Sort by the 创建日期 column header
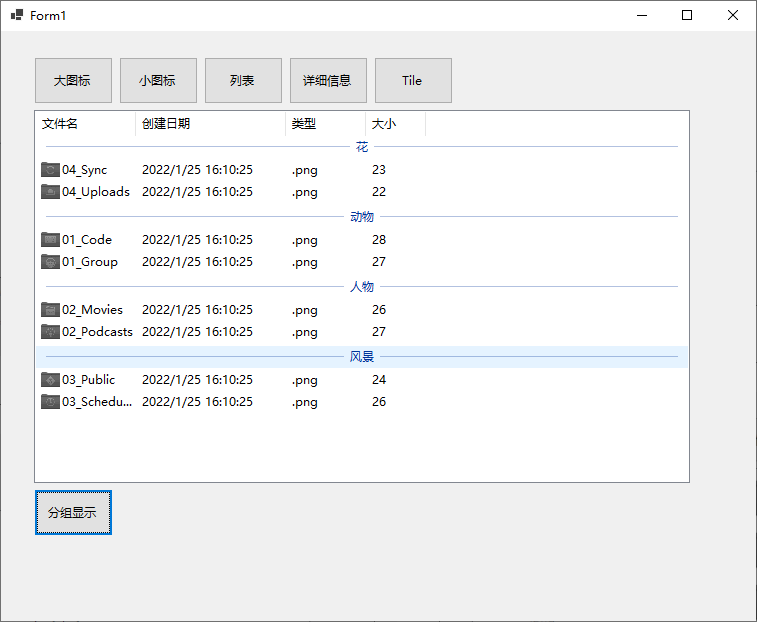The width and height of the screenshot is (757, 622). [210, 124]
